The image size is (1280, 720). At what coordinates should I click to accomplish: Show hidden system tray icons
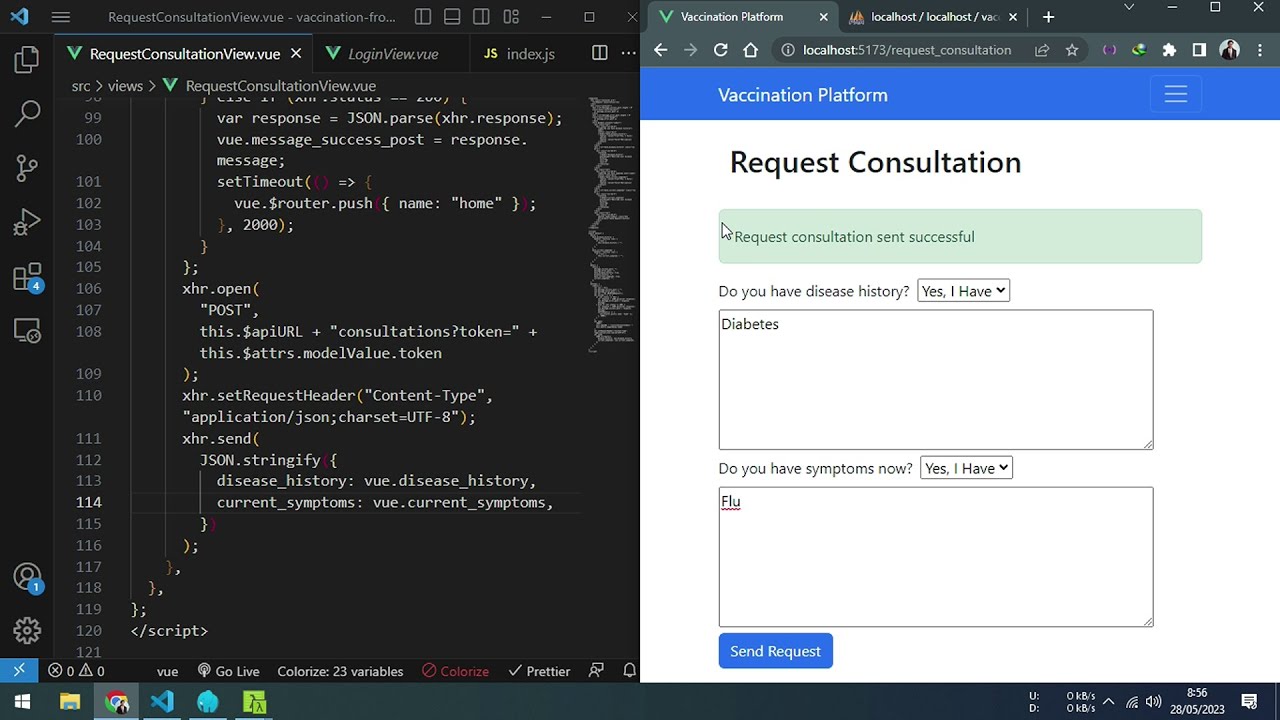1108,702
